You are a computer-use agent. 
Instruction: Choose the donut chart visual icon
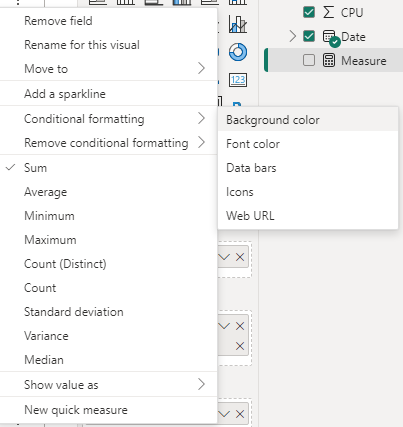[238, 52]
